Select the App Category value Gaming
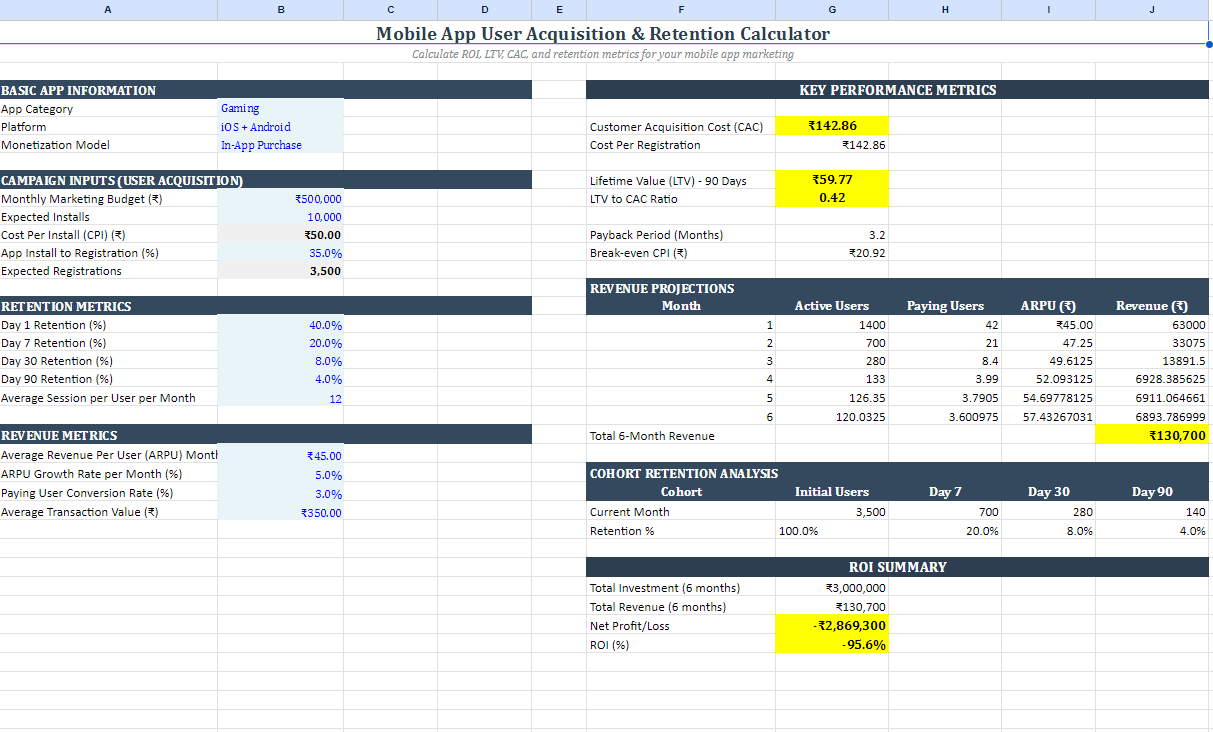Image resolution: width=1213 pixels, height=732 pixels. (280, 108)
